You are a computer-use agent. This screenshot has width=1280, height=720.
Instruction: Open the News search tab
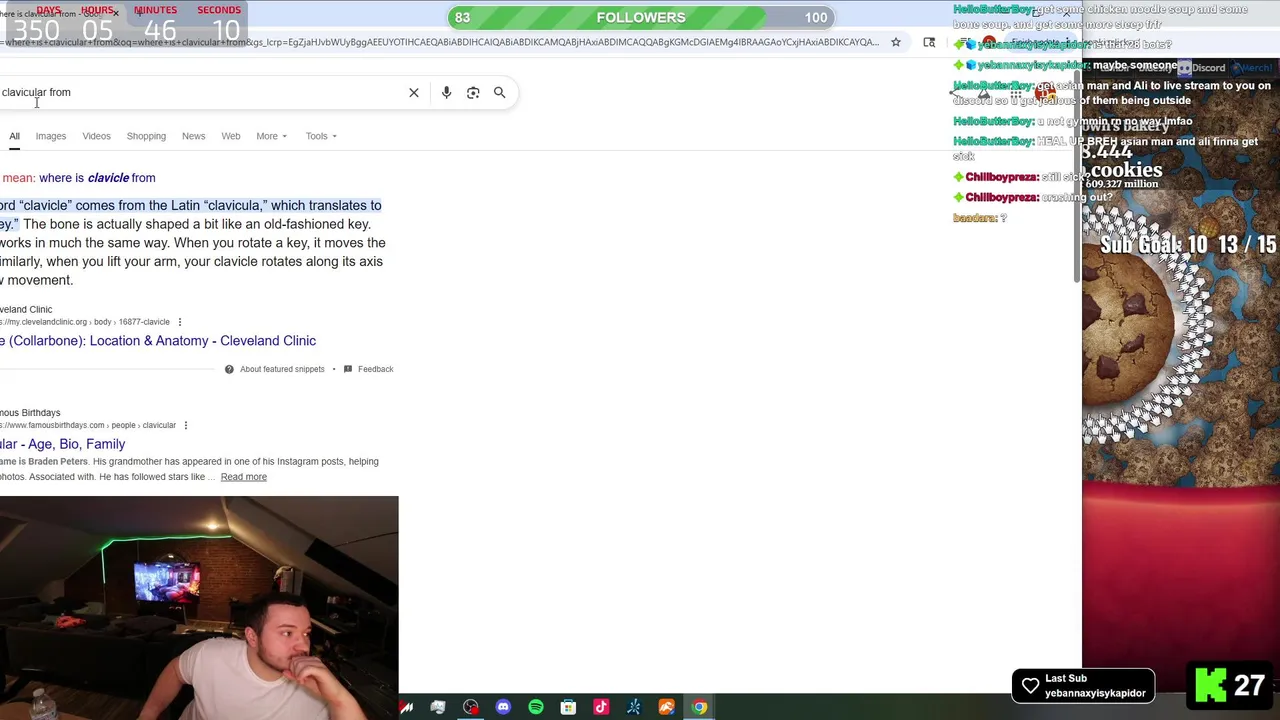point(193,136)
